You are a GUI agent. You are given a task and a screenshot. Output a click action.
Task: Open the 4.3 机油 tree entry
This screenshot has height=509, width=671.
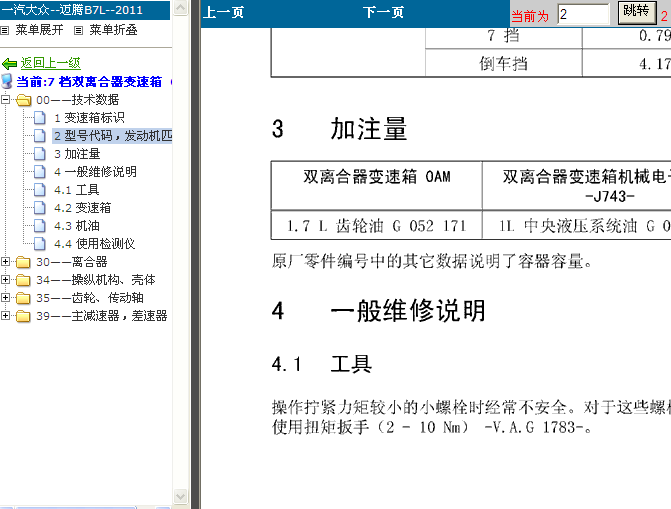(77, 226)
